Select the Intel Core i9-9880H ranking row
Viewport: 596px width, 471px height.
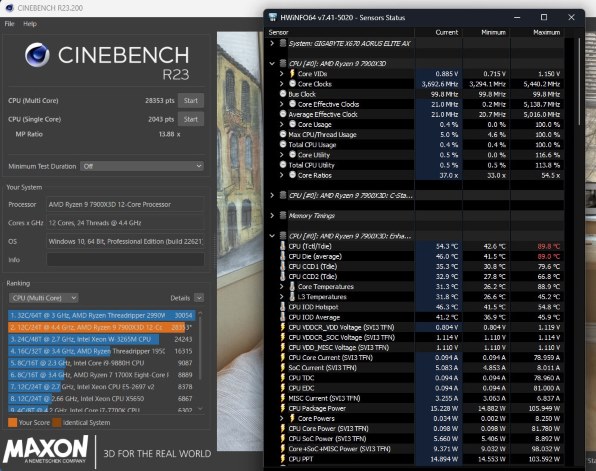point(101,363)
